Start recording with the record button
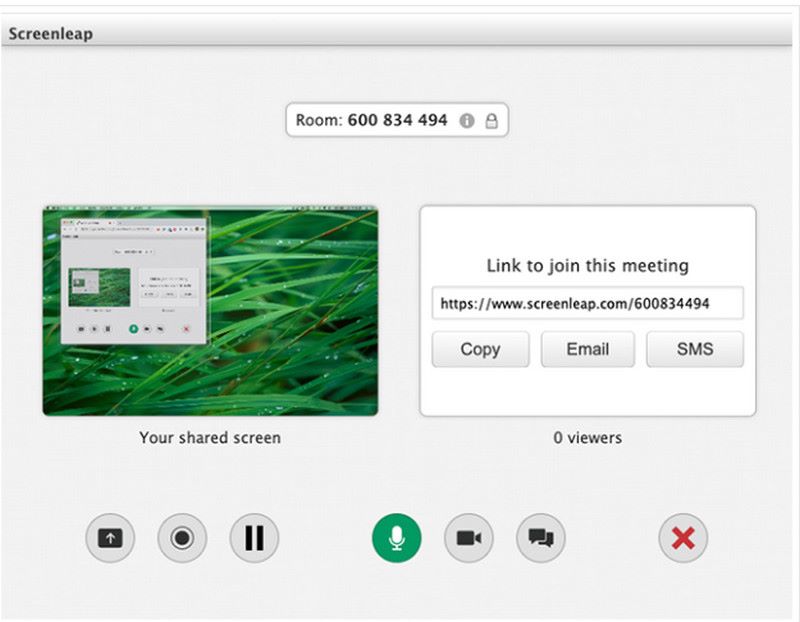 [x=182, y=538]
